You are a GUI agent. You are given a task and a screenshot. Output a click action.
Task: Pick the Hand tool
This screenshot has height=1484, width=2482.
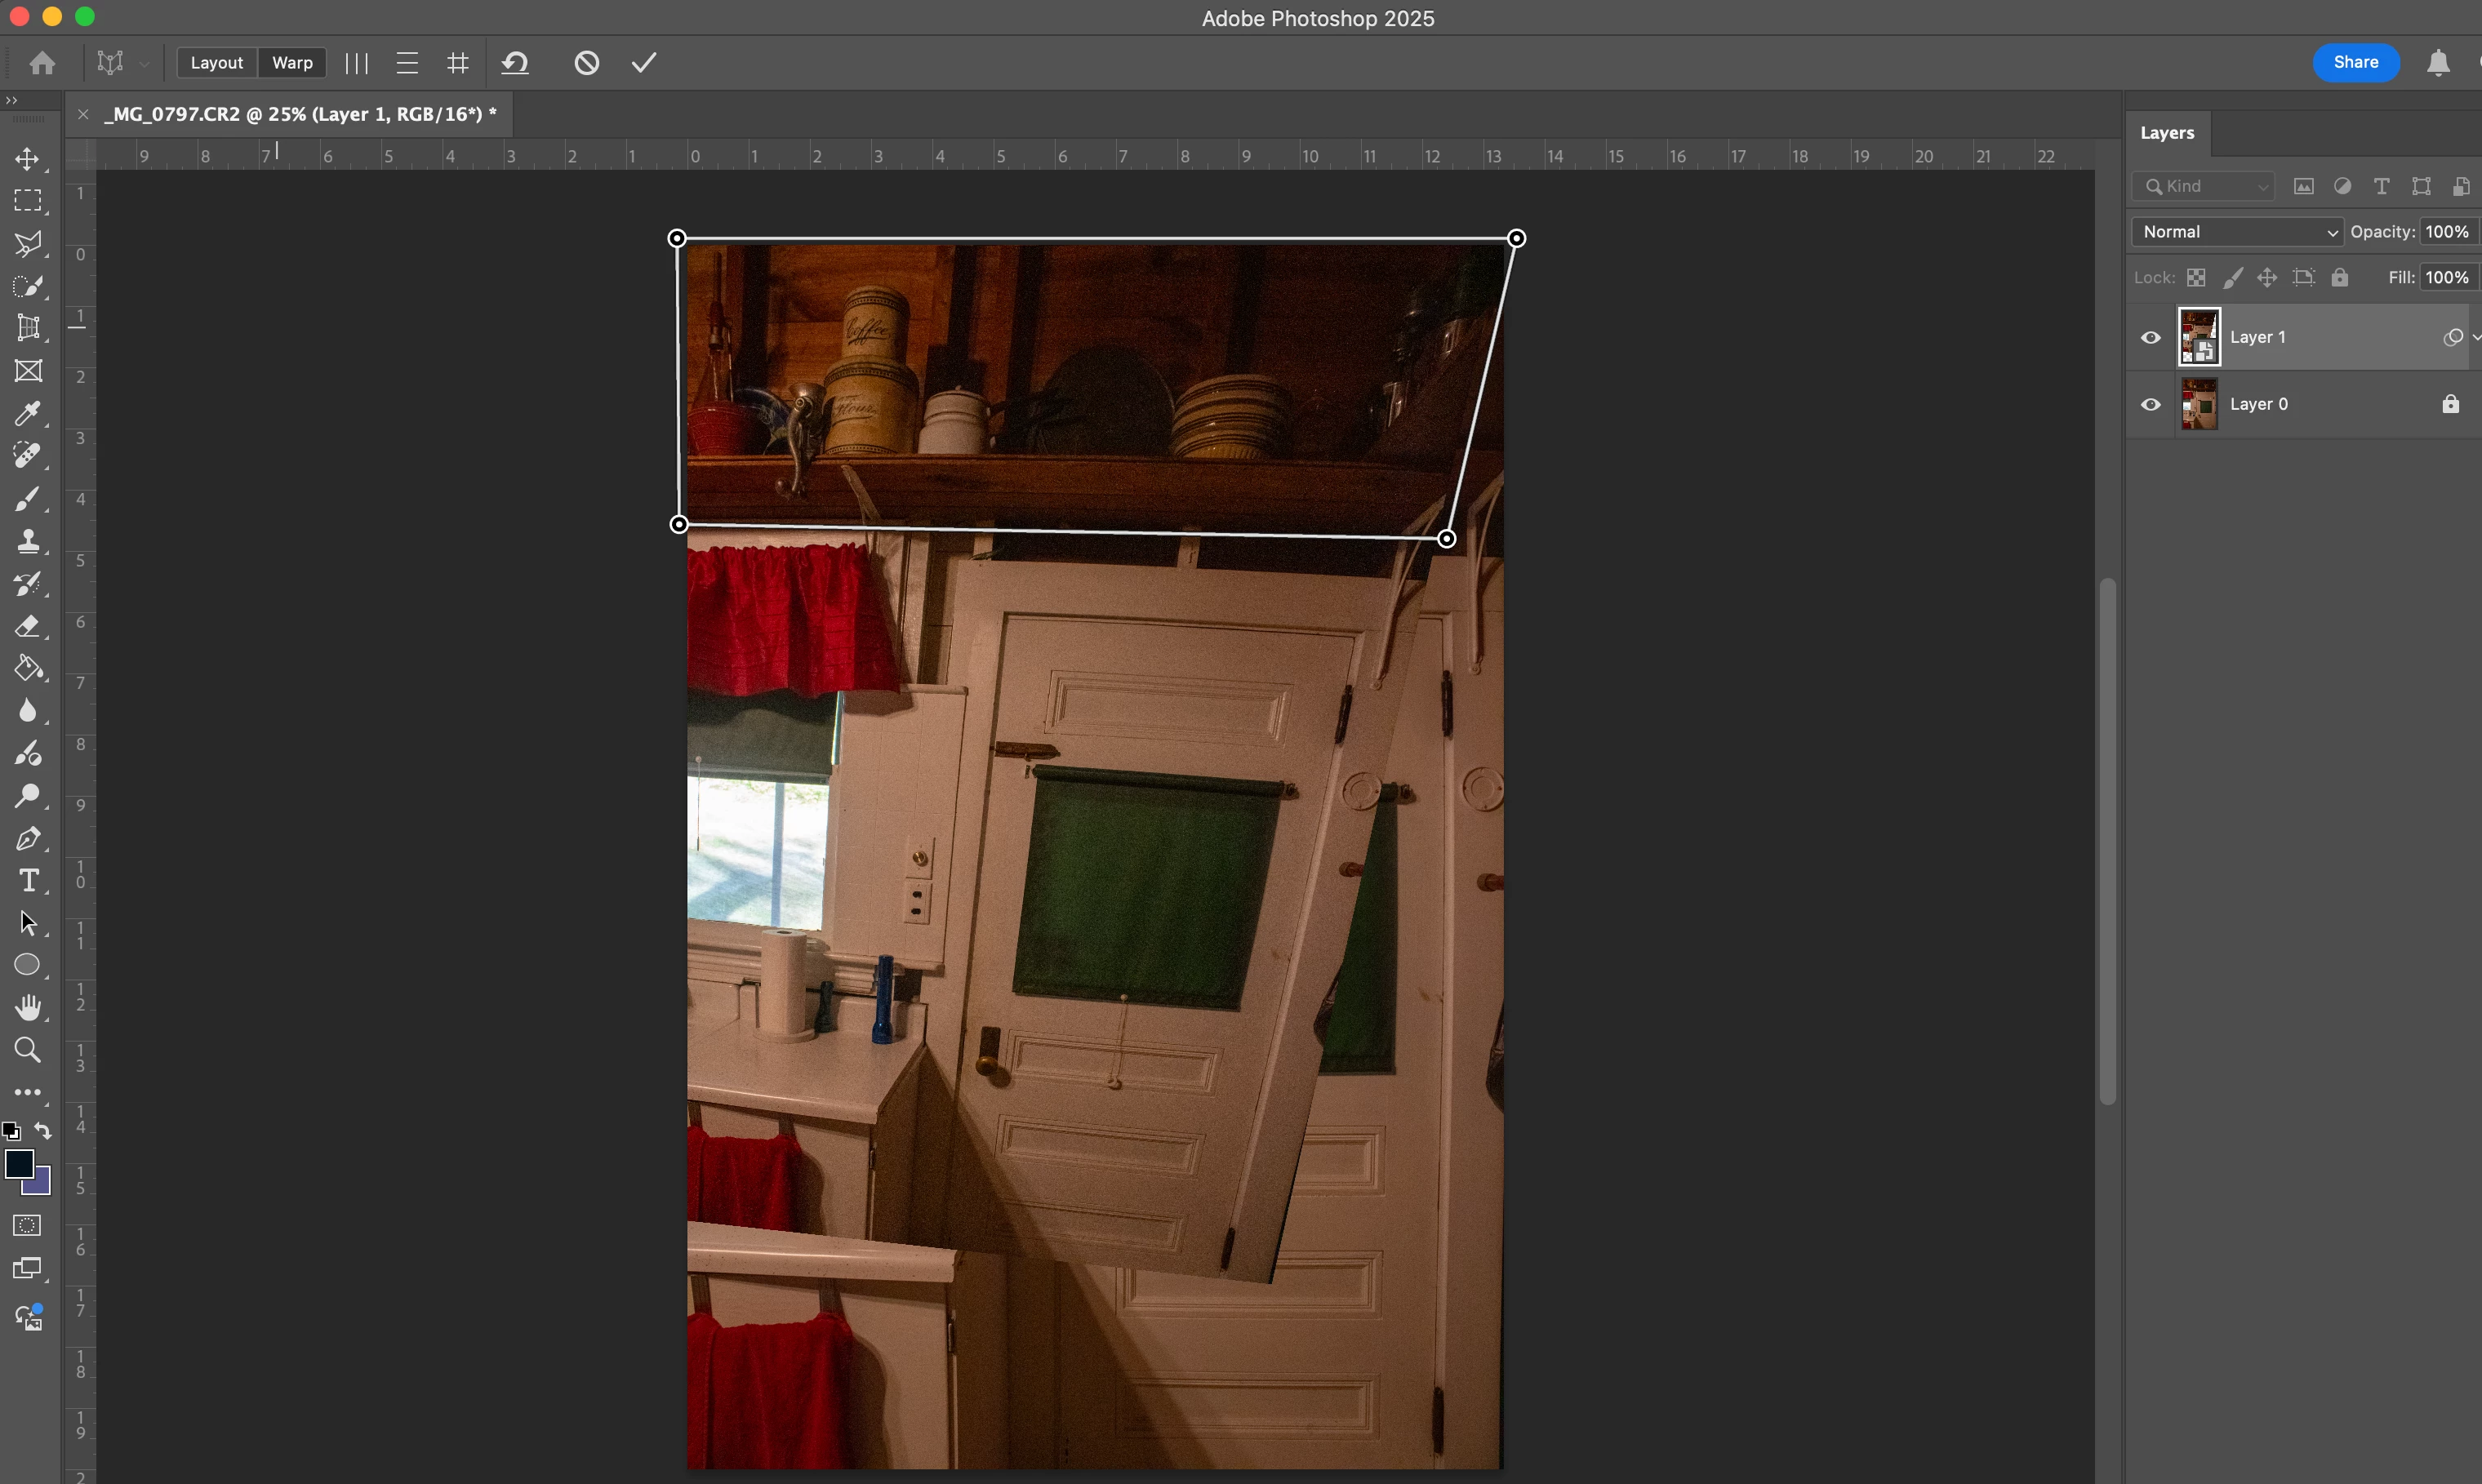pyautogui.click(x=28, y=1007)
